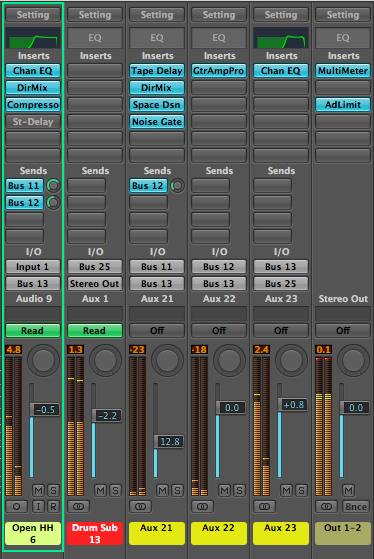Mute the Drum Sub channel
Viewport: 374px width, 559px height.
pos(101,491)
